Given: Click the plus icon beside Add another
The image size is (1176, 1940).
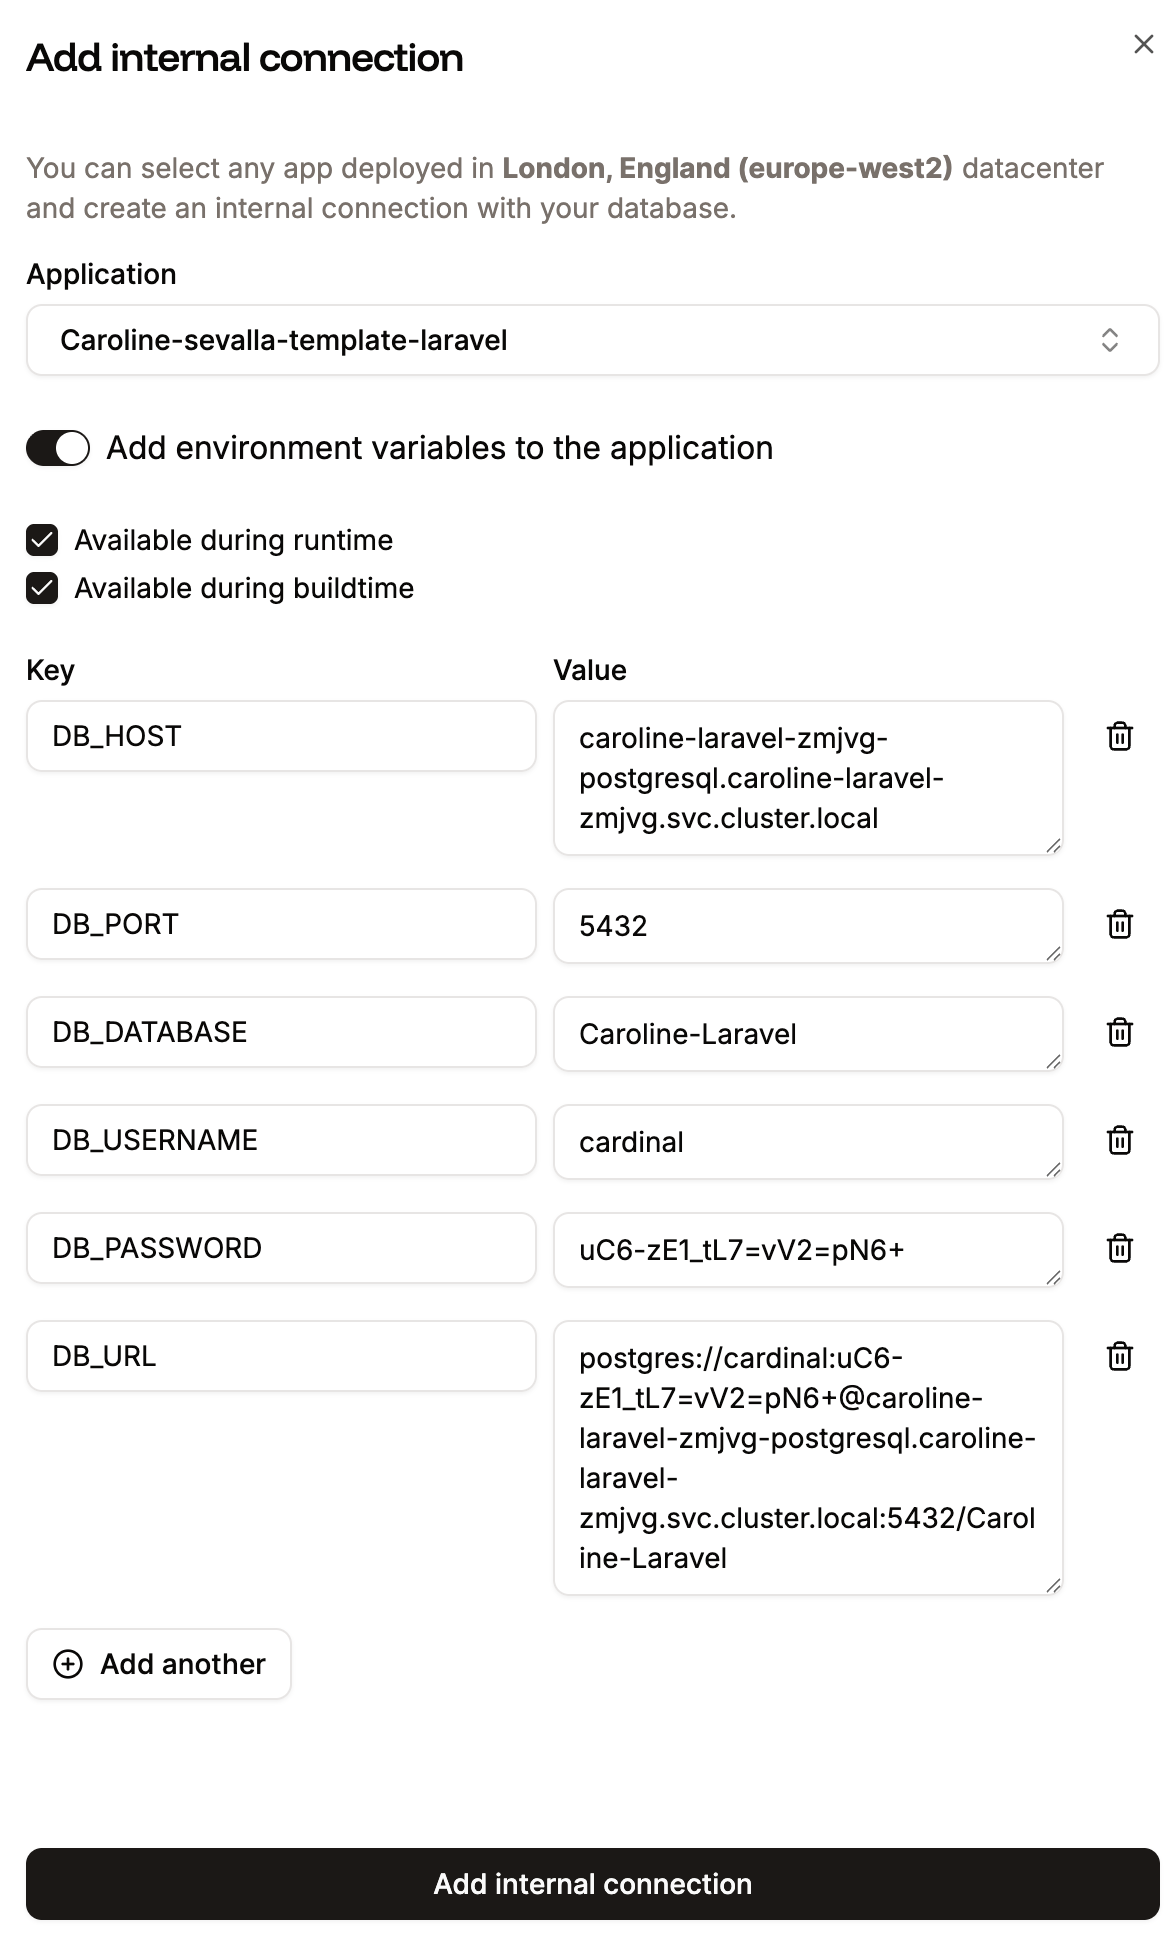Looking at the screenshot, I should tap(67, 1663).
